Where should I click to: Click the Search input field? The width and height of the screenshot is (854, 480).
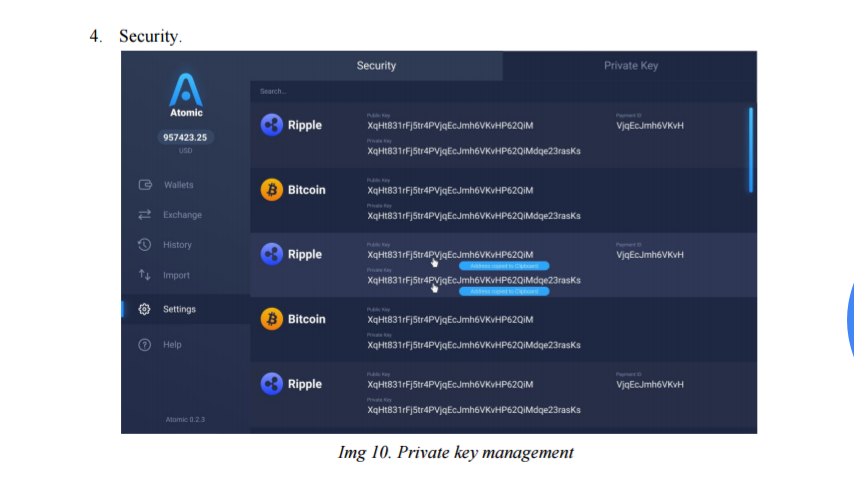[503, 91]
